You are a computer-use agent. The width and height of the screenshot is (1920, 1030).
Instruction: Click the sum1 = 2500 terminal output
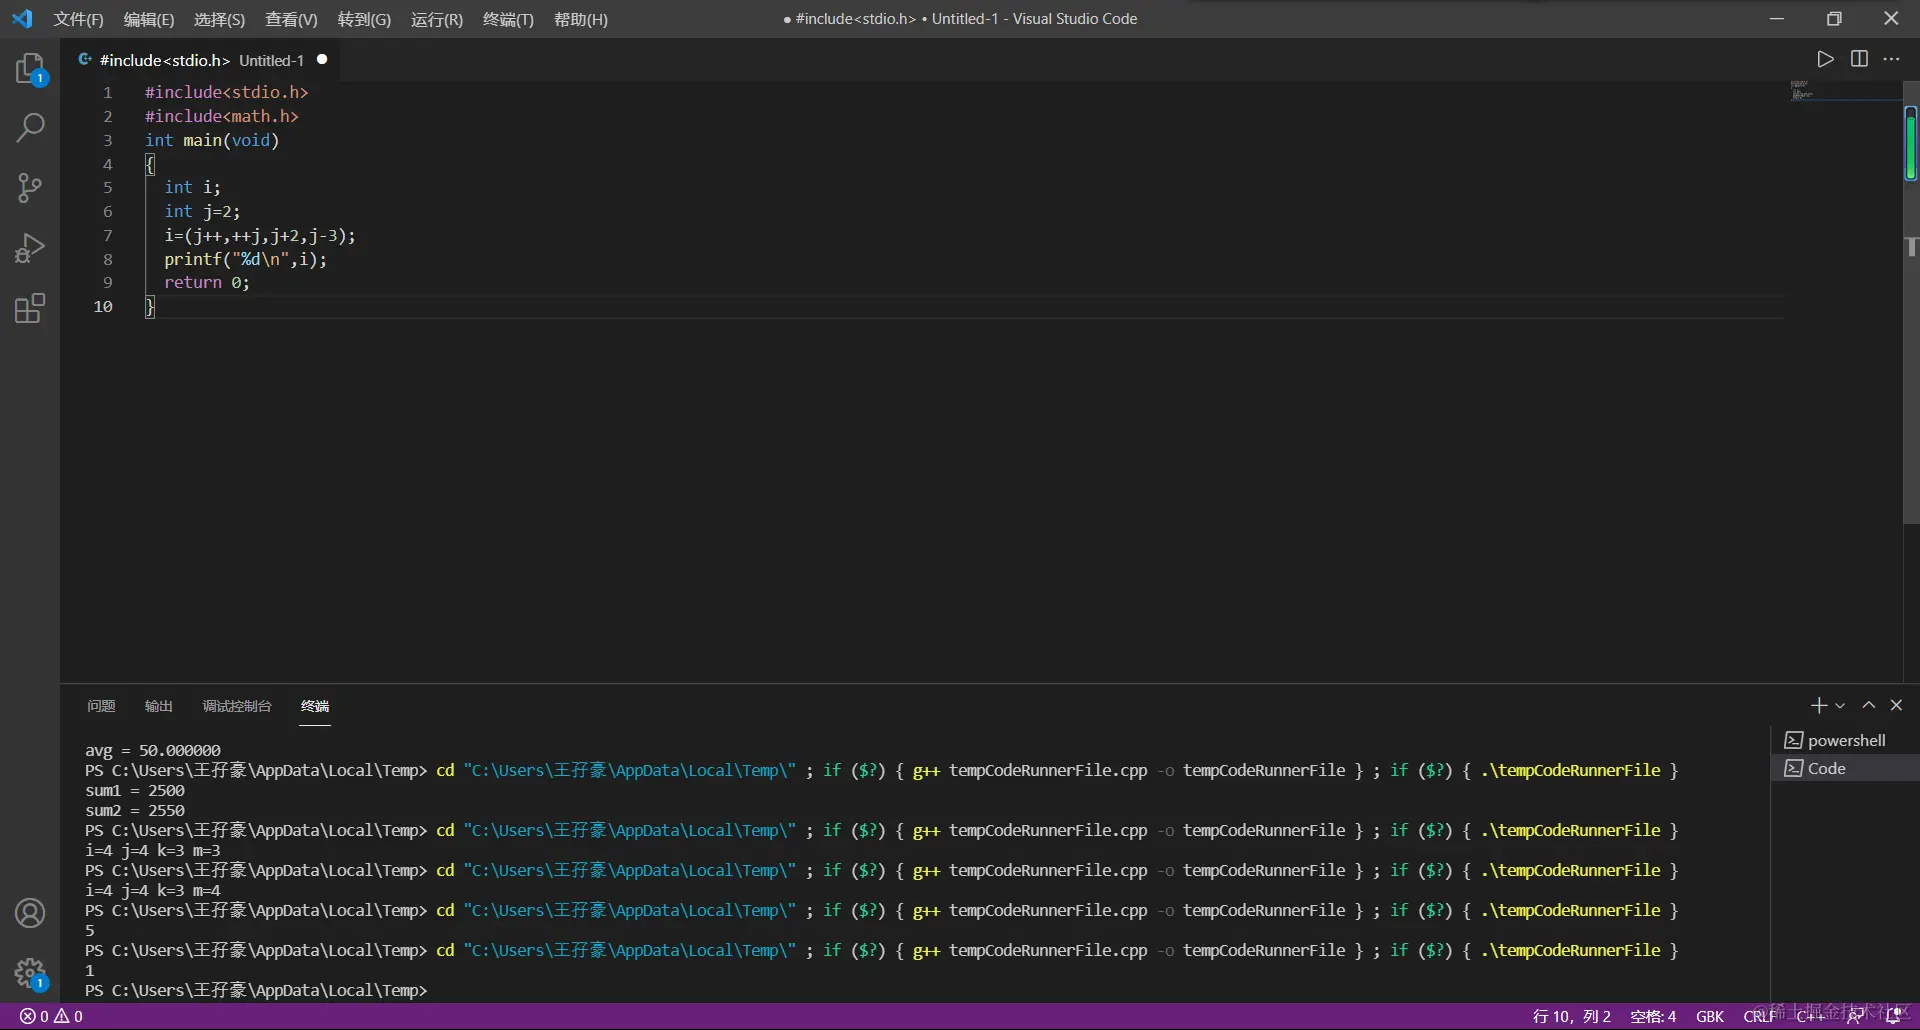(135, 790)
